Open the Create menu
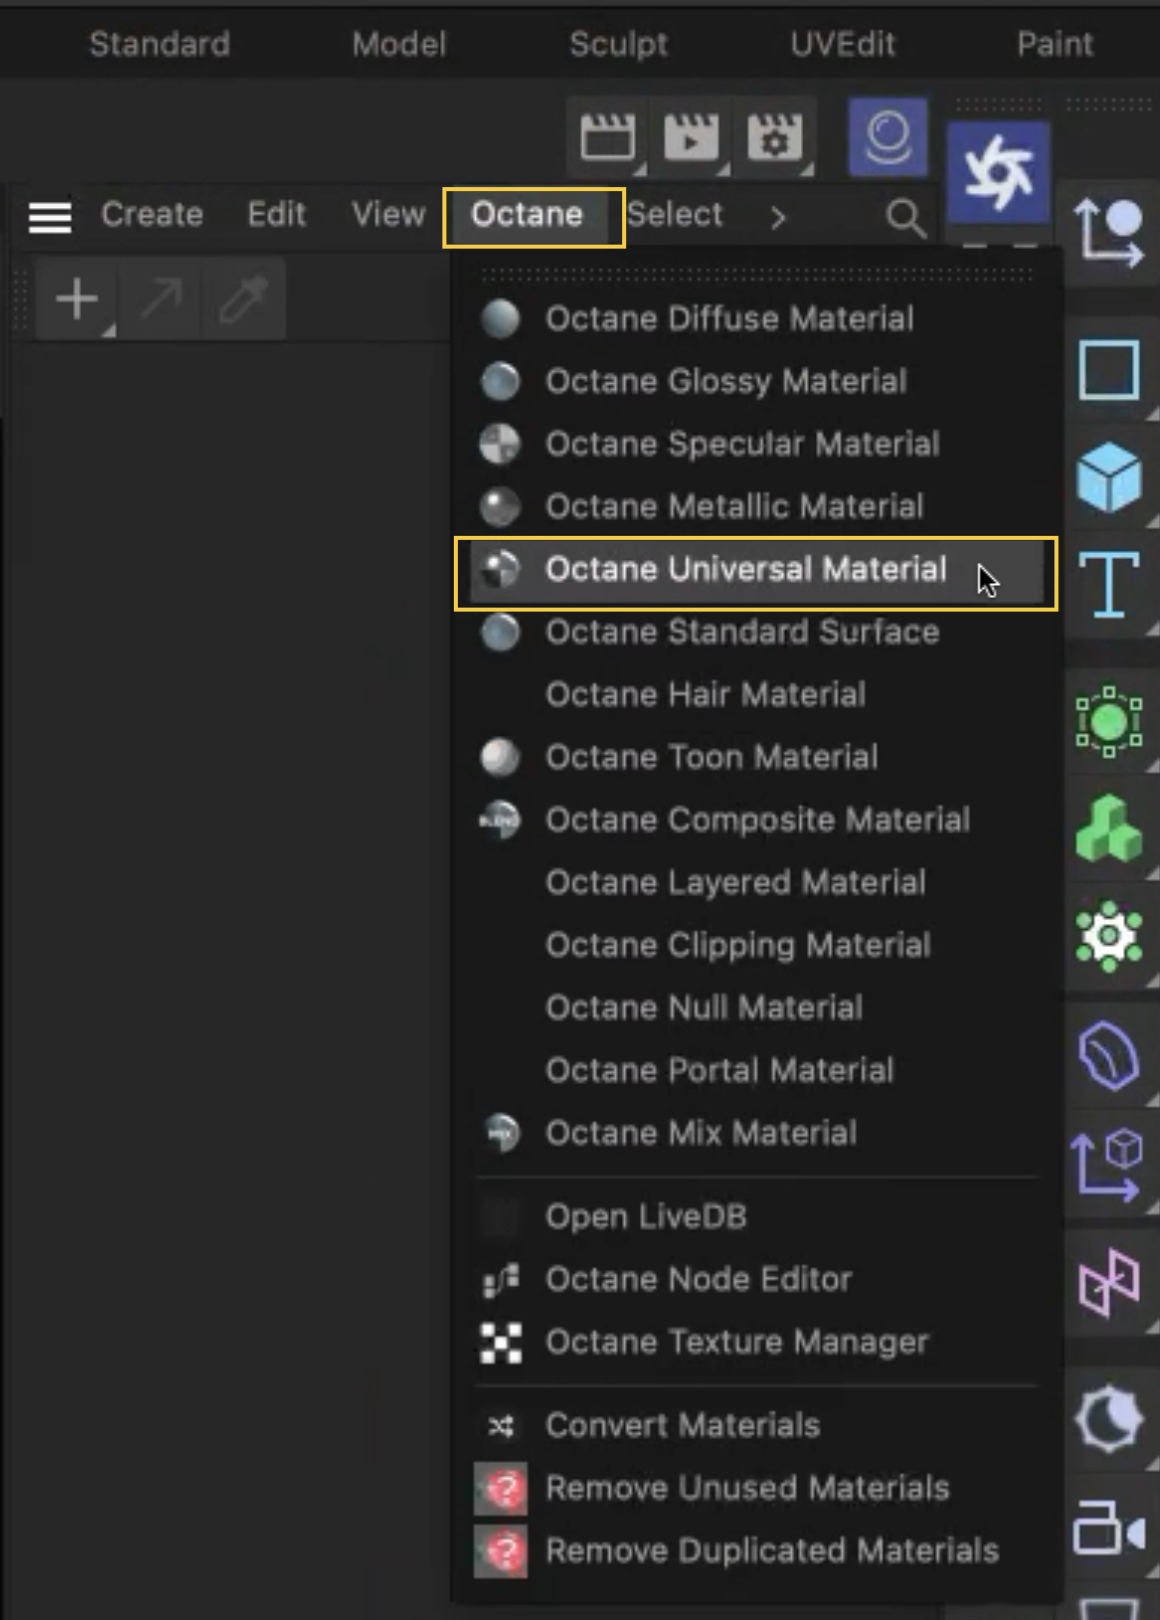1160x1620 pixels. [152, 215]
